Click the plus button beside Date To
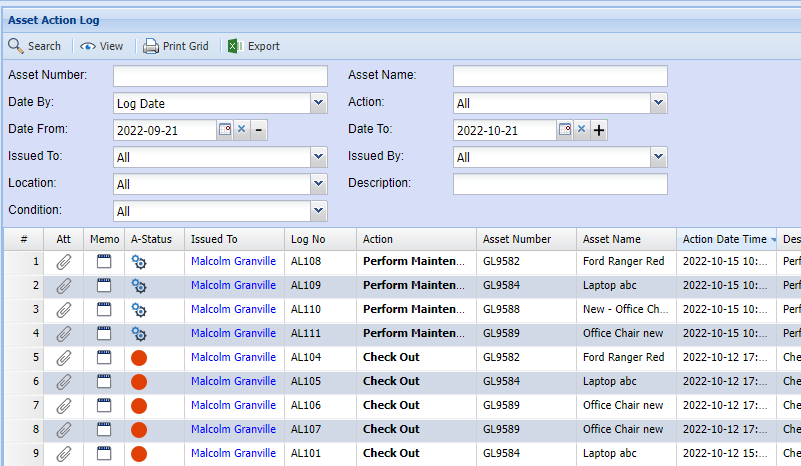The height and width of the screenshot is (466, 801). click(x=599, y=130)
